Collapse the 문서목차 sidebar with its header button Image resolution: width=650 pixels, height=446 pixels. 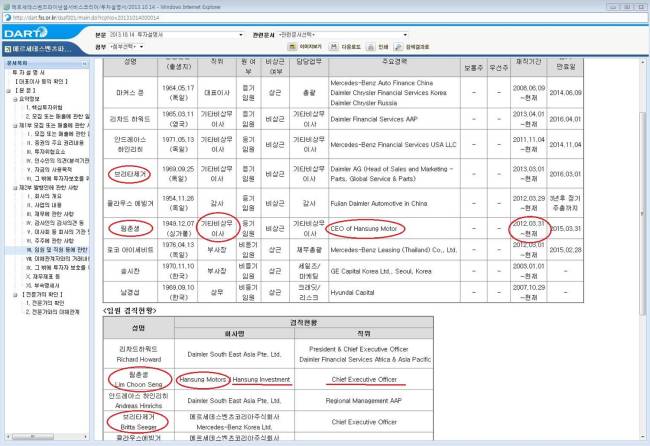(85, 63)
